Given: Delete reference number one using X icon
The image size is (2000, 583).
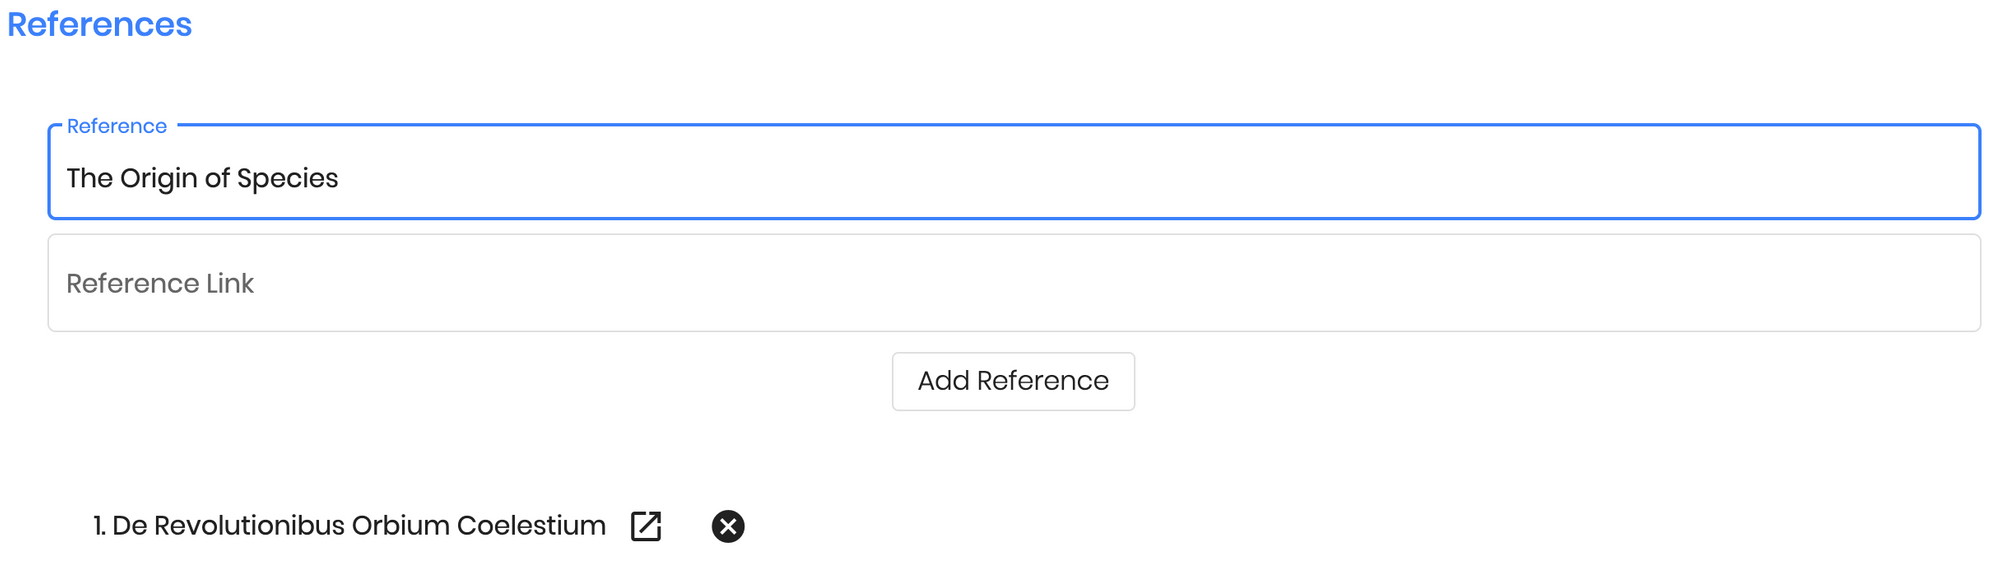Looking at the screenshot, I should point(728,526).
